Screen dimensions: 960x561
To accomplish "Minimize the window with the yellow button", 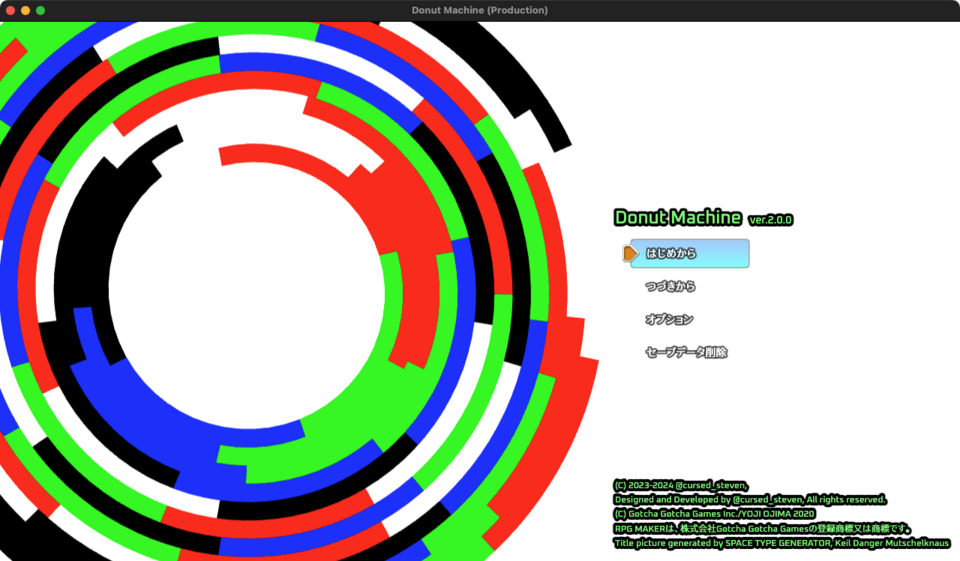I will [x=25, y=10].
